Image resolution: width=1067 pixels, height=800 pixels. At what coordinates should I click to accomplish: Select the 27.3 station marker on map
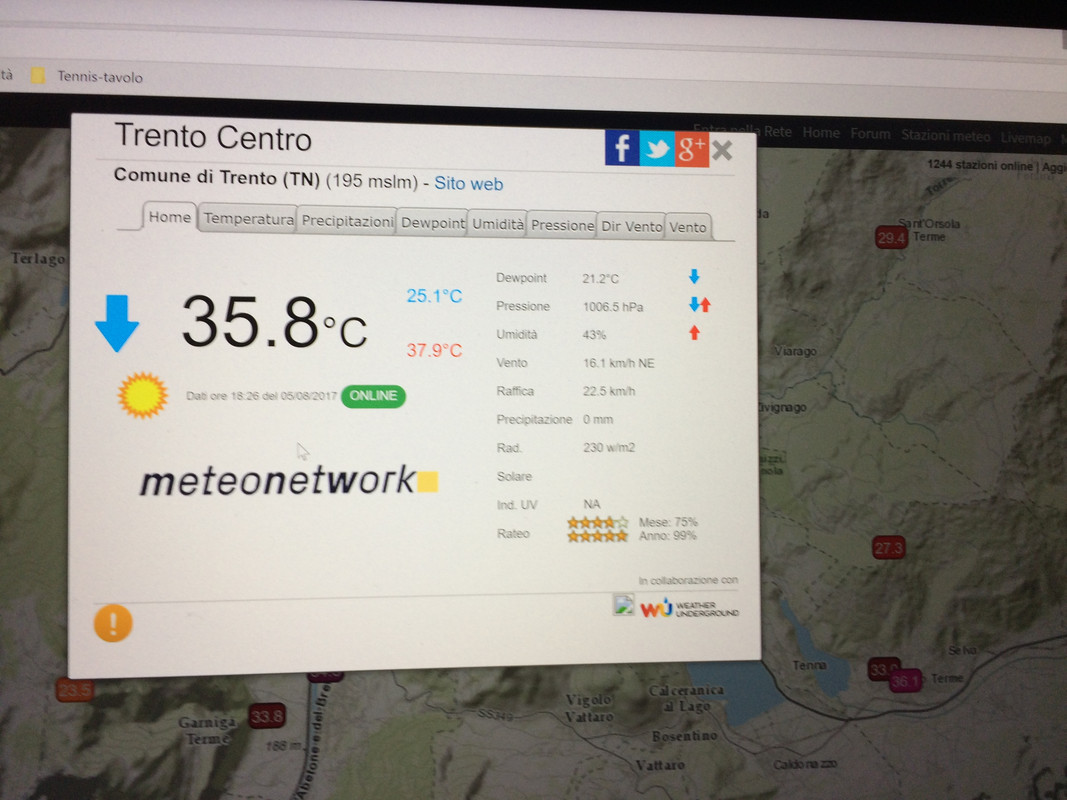pyautogui.click(x=889, y=548)
